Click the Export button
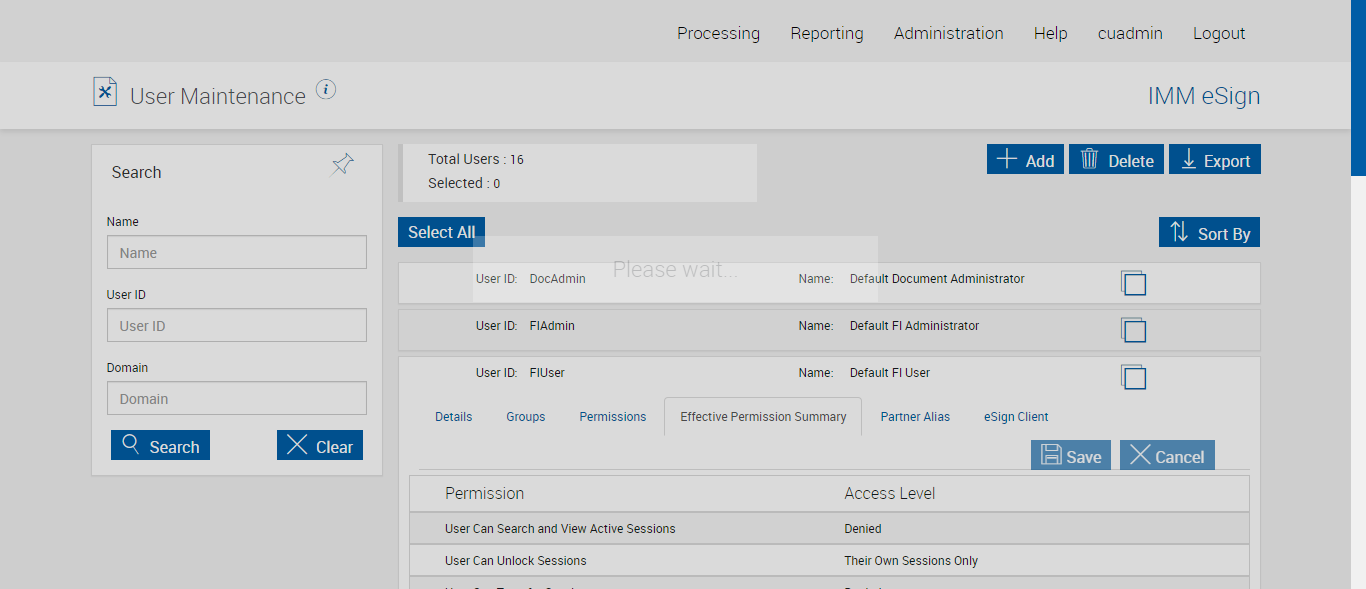The height and width of the screenshot is (589, 1366). [x=1215, y=160]
